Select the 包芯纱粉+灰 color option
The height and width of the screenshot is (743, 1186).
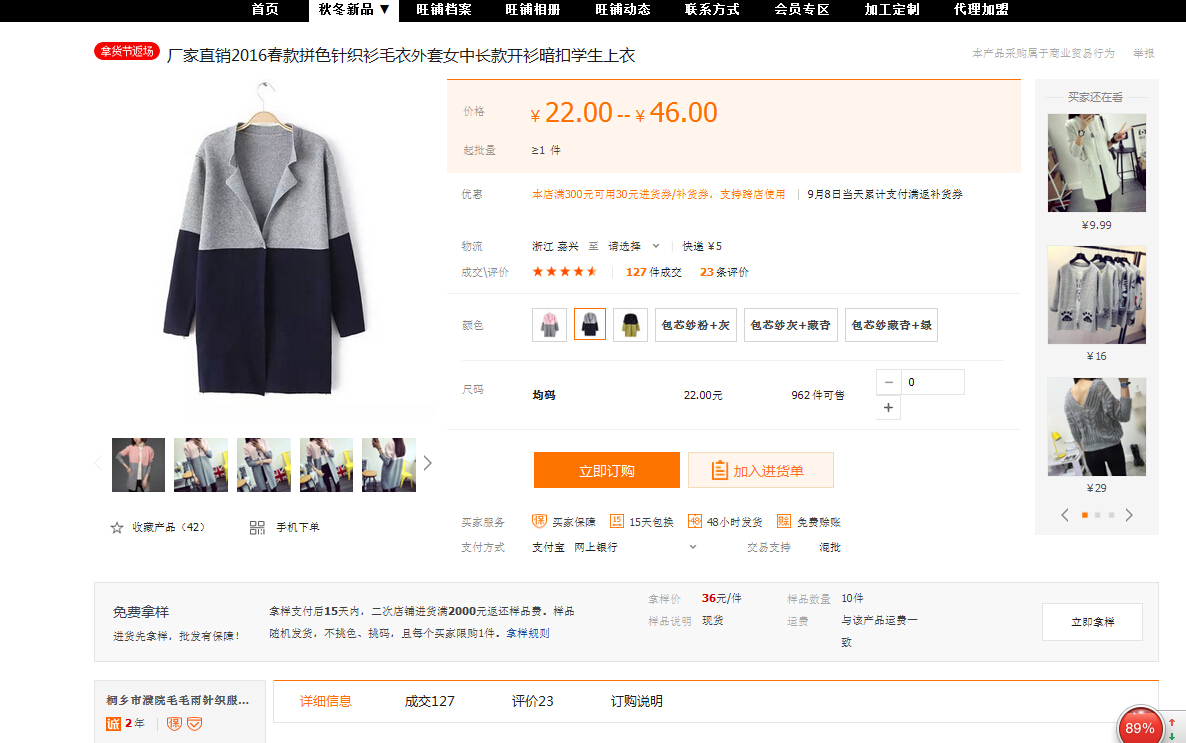[696, 325]
